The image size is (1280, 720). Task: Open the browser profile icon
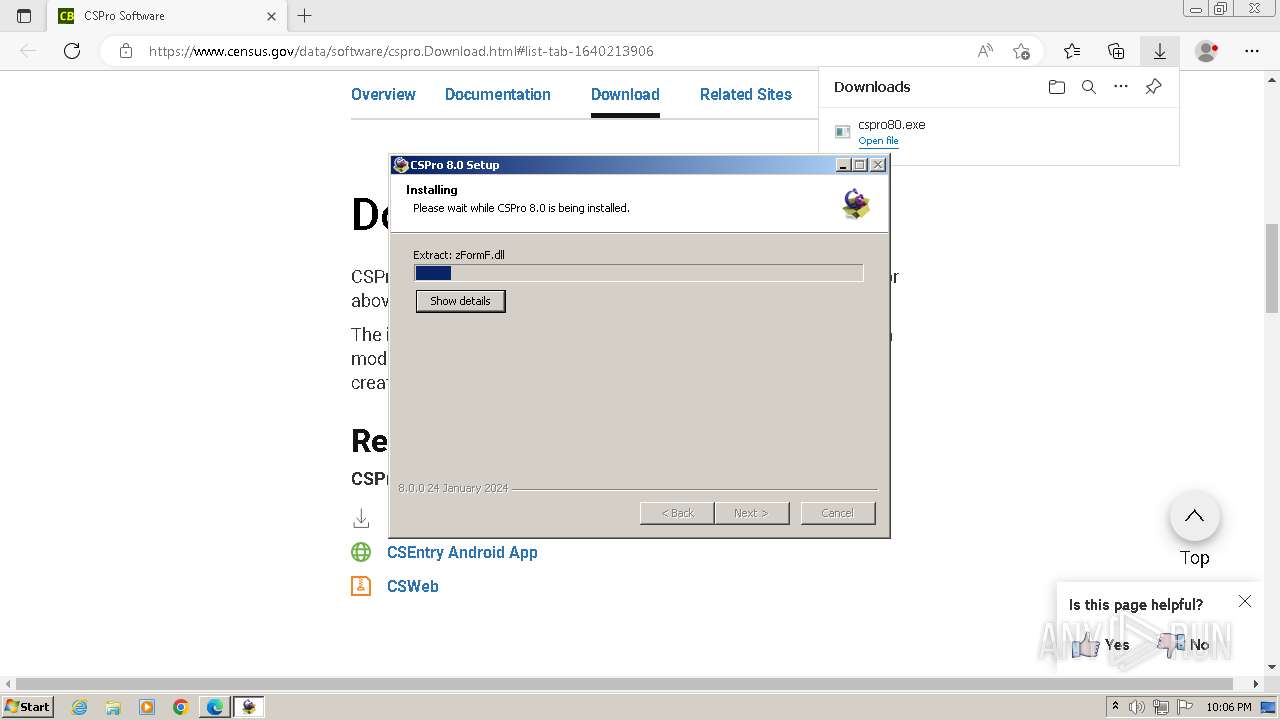(1207, 51)
